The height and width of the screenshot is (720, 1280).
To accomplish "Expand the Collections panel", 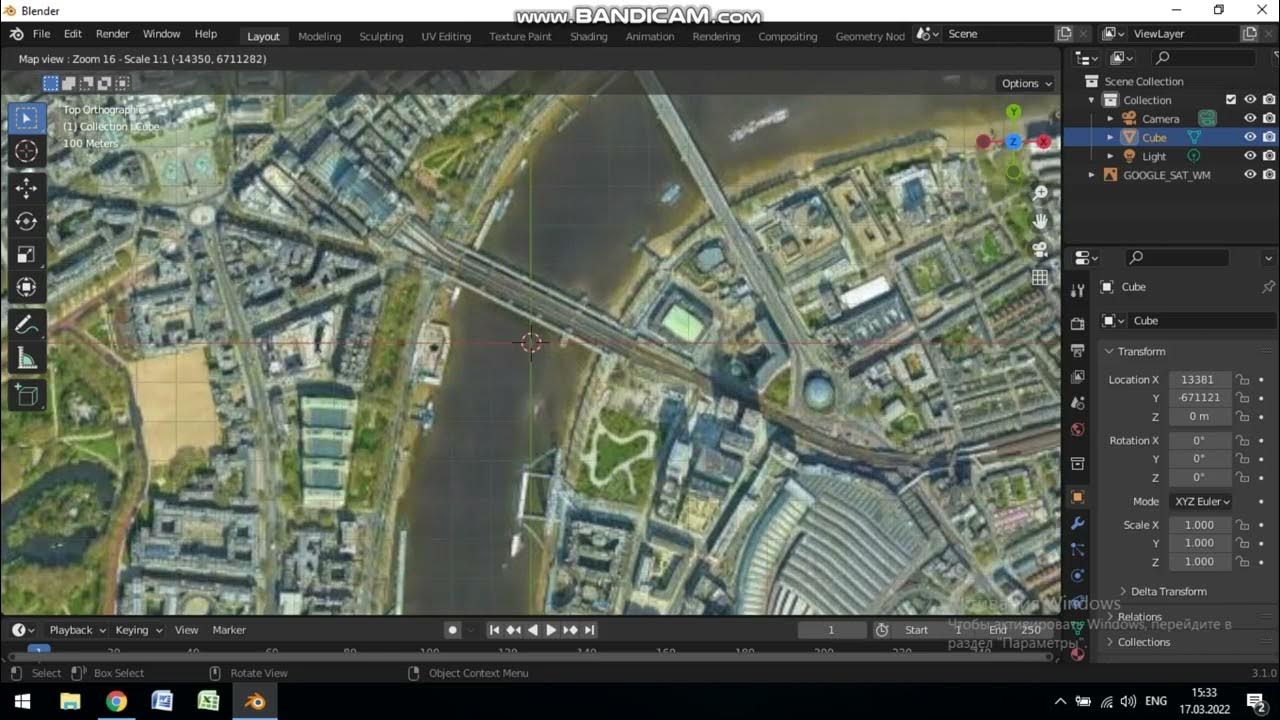I will [x=1143, y=642].
